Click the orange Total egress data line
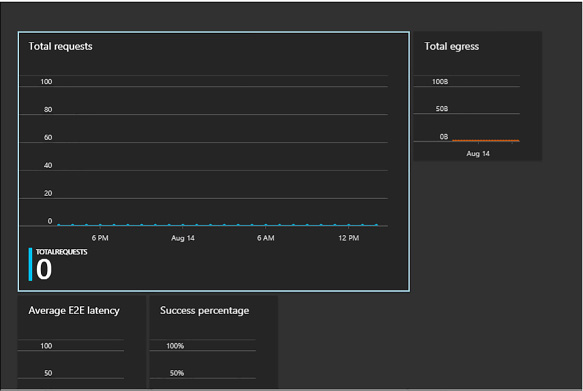This screenshot has height=391, width=583. point(486,140)
